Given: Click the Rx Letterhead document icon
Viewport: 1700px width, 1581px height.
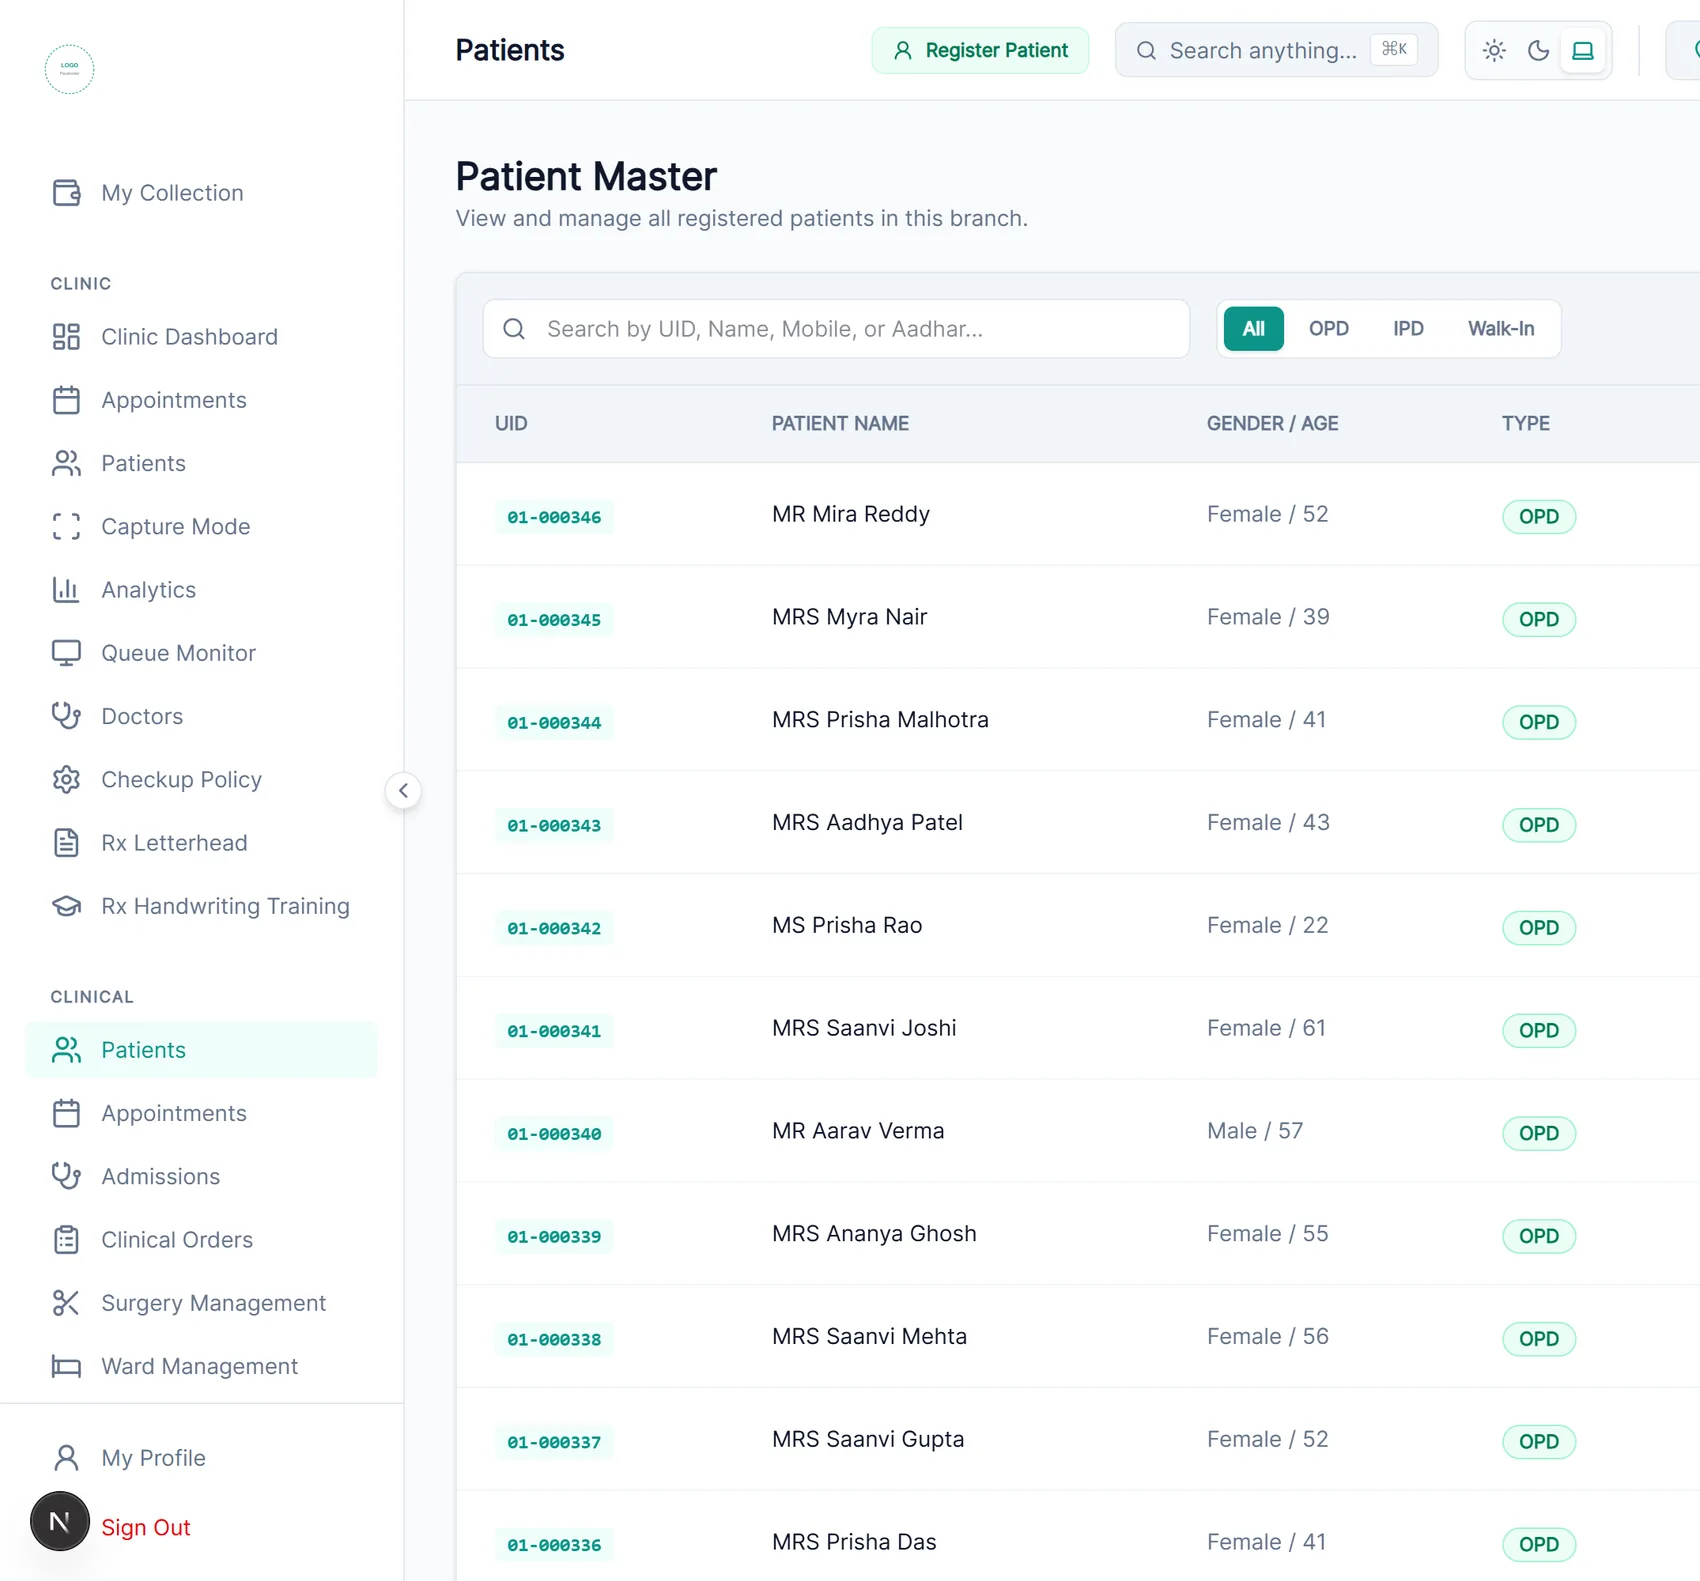Looking at the screenshot, I should [x=66, y=843].
